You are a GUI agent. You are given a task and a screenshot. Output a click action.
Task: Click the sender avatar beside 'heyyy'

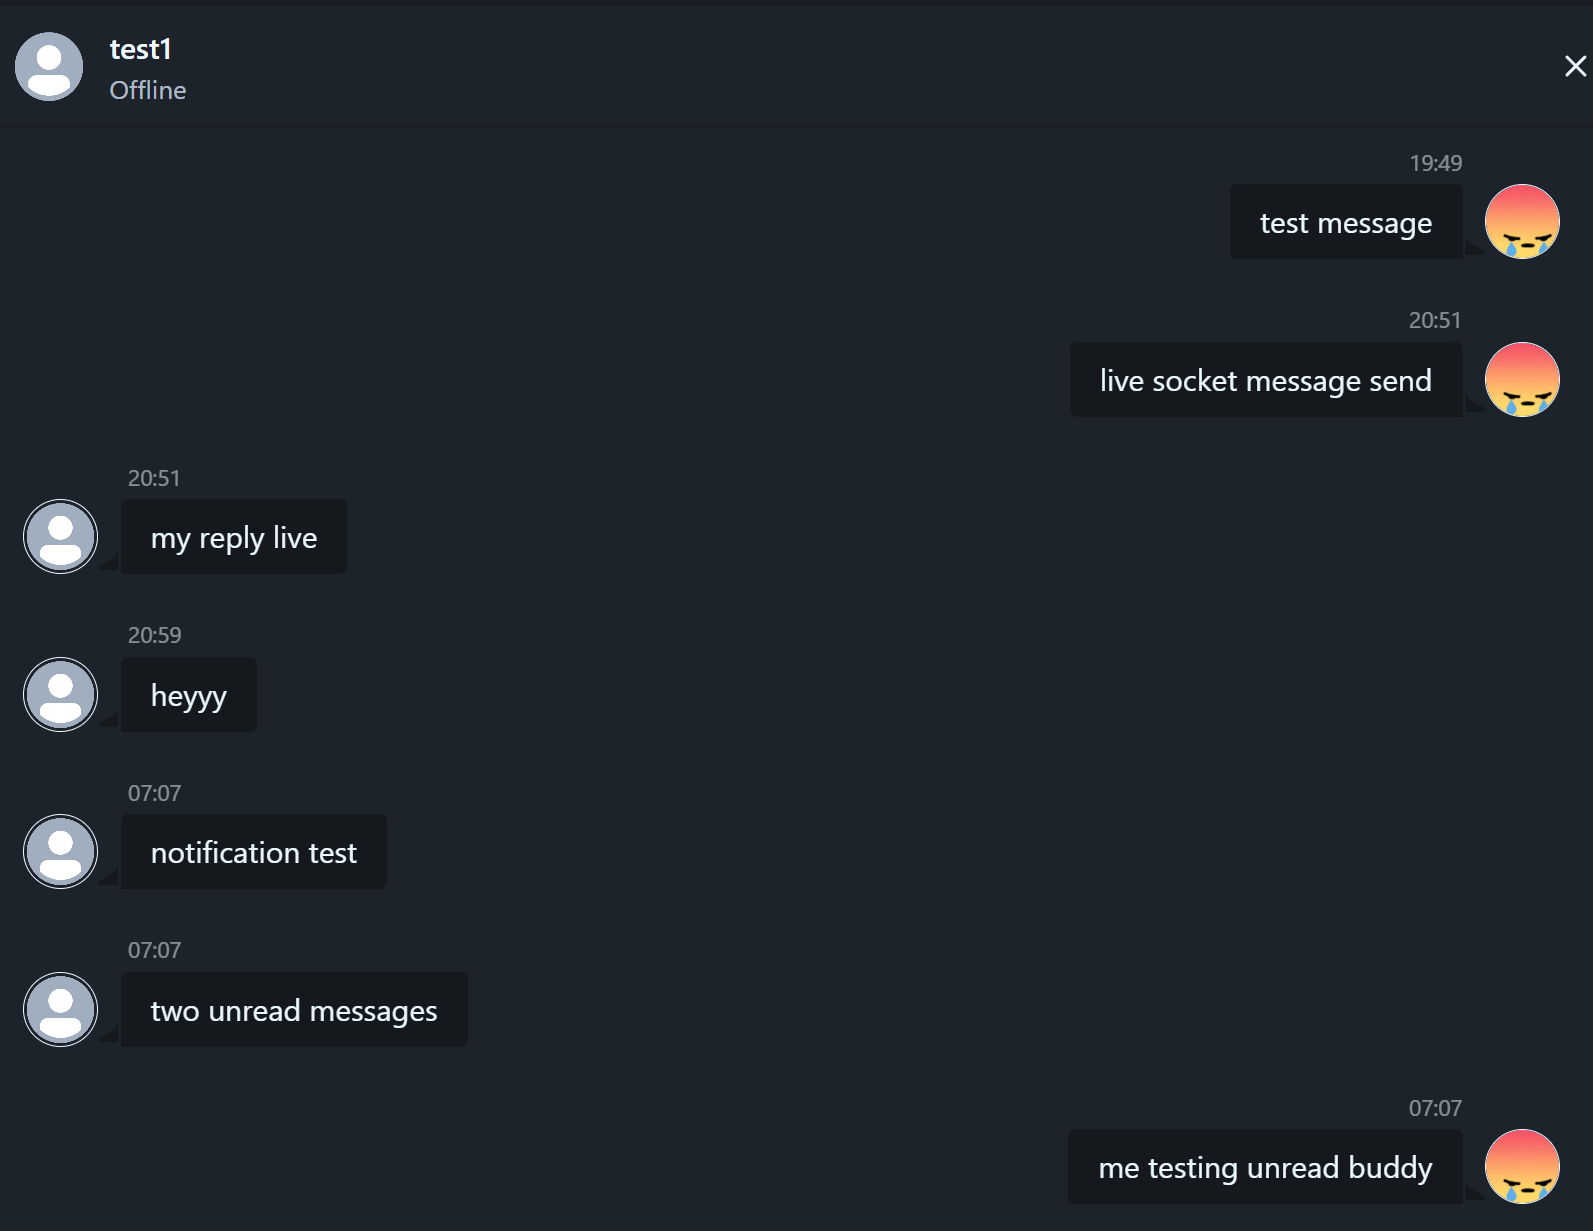coord(60,694)
